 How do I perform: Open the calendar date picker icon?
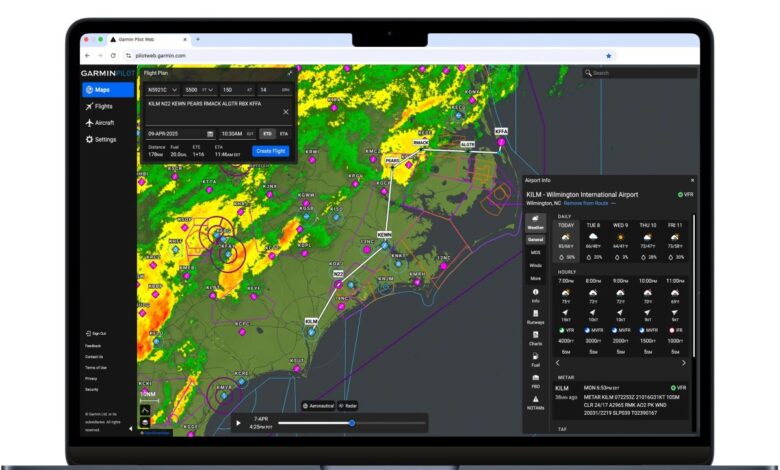pyautogui.click(x=210, y=133)
